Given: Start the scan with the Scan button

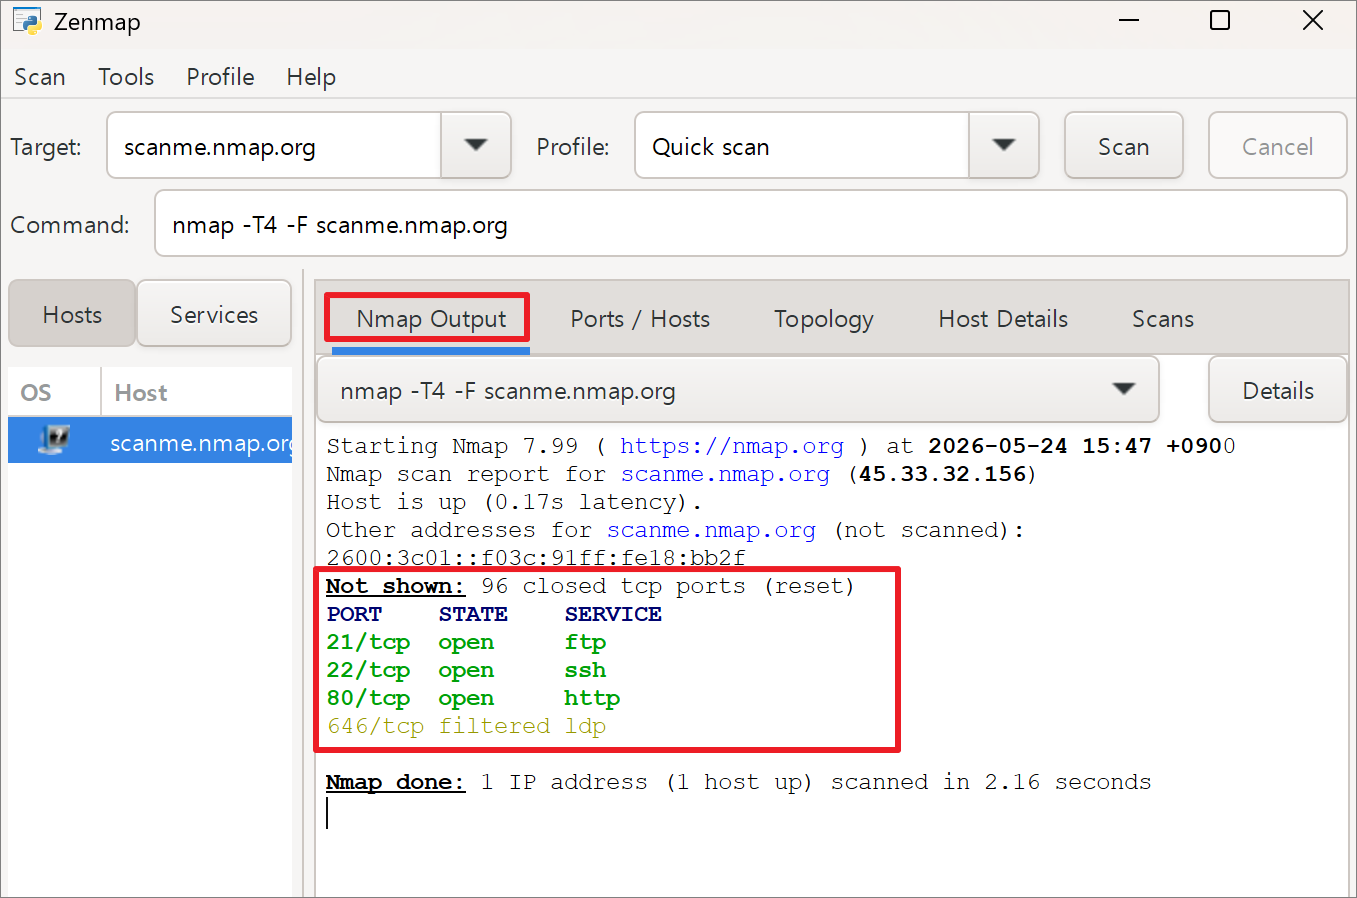Looking at the screenshot, I should pyautogui.click(x=1124, y=146).
